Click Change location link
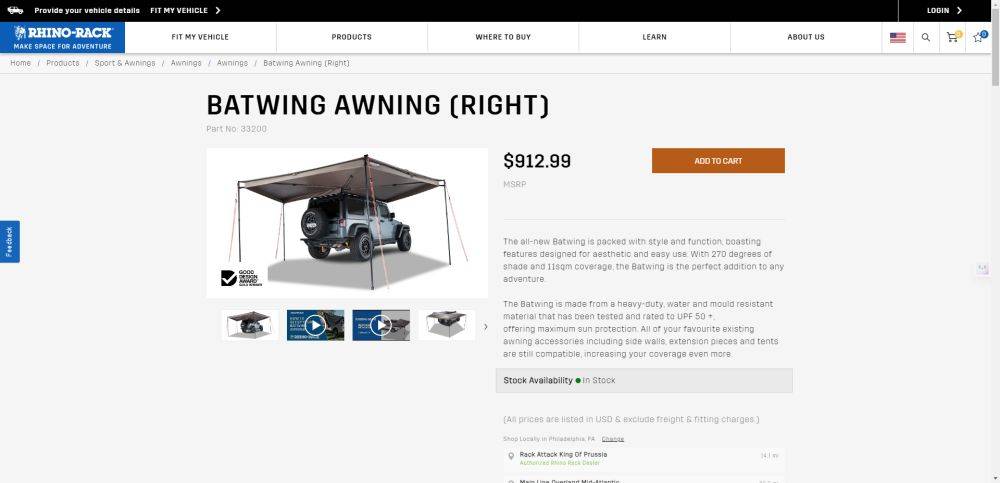The width and height of the screenshot is (1000, 483). point(612,439)
